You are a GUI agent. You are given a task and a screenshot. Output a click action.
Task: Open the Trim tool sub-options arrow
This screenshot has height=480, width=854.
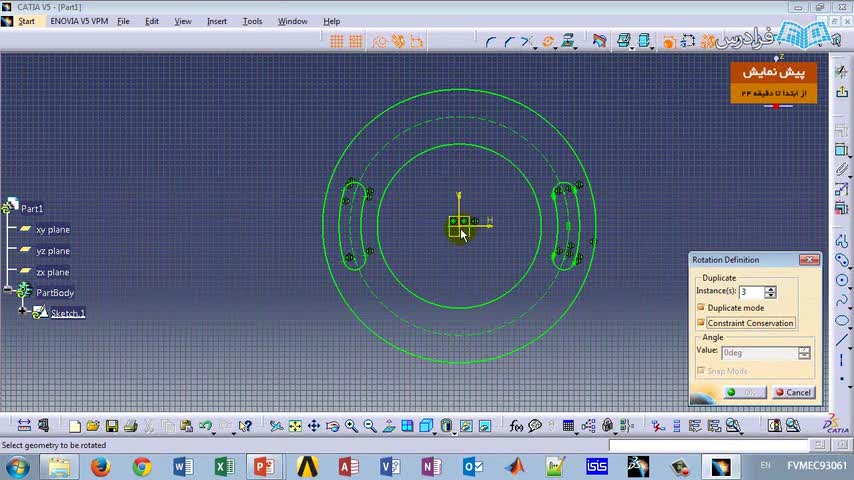coord(535,48)
